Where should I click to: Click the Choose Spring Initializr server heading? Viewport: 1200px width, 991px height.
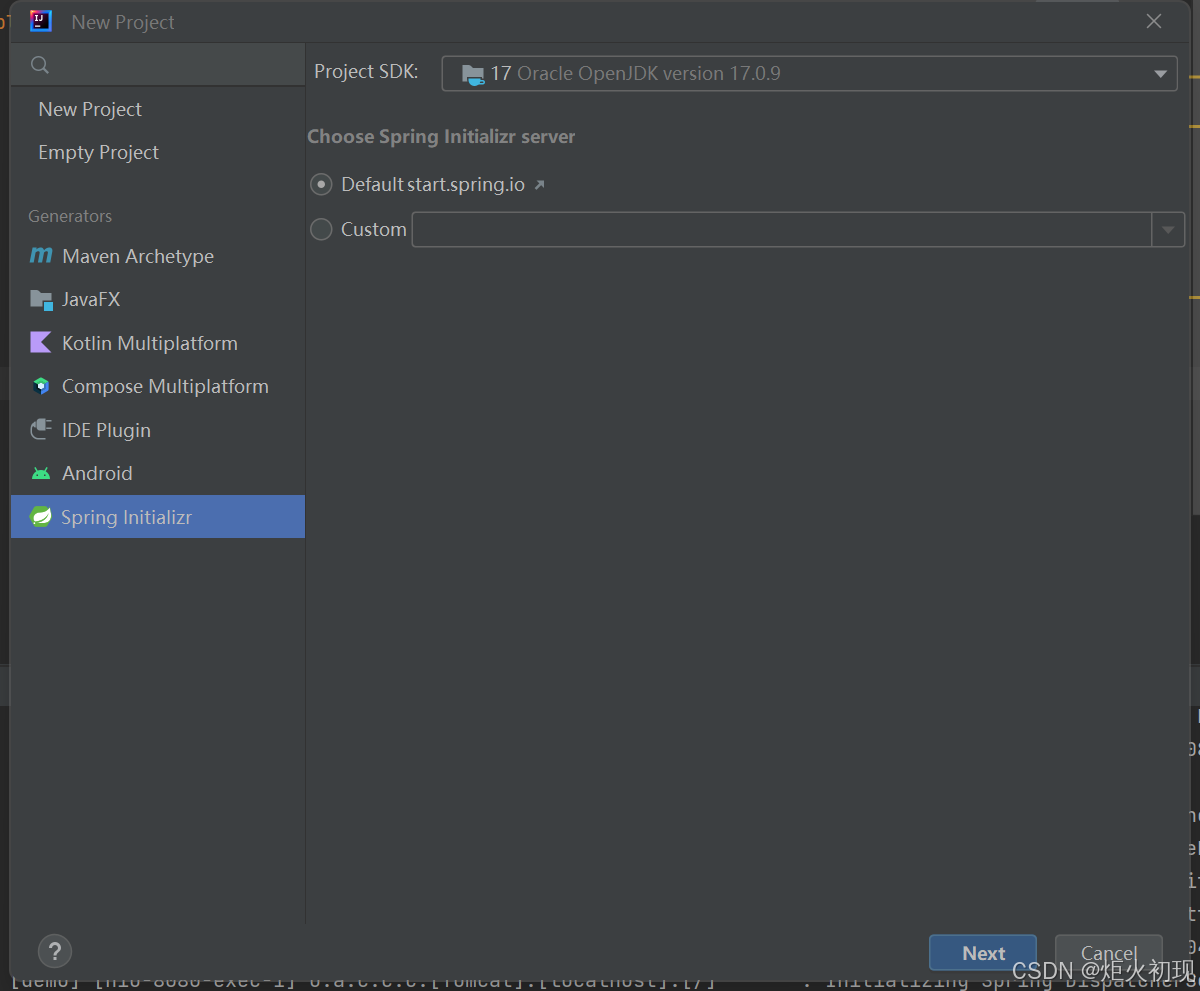(441, 137)
